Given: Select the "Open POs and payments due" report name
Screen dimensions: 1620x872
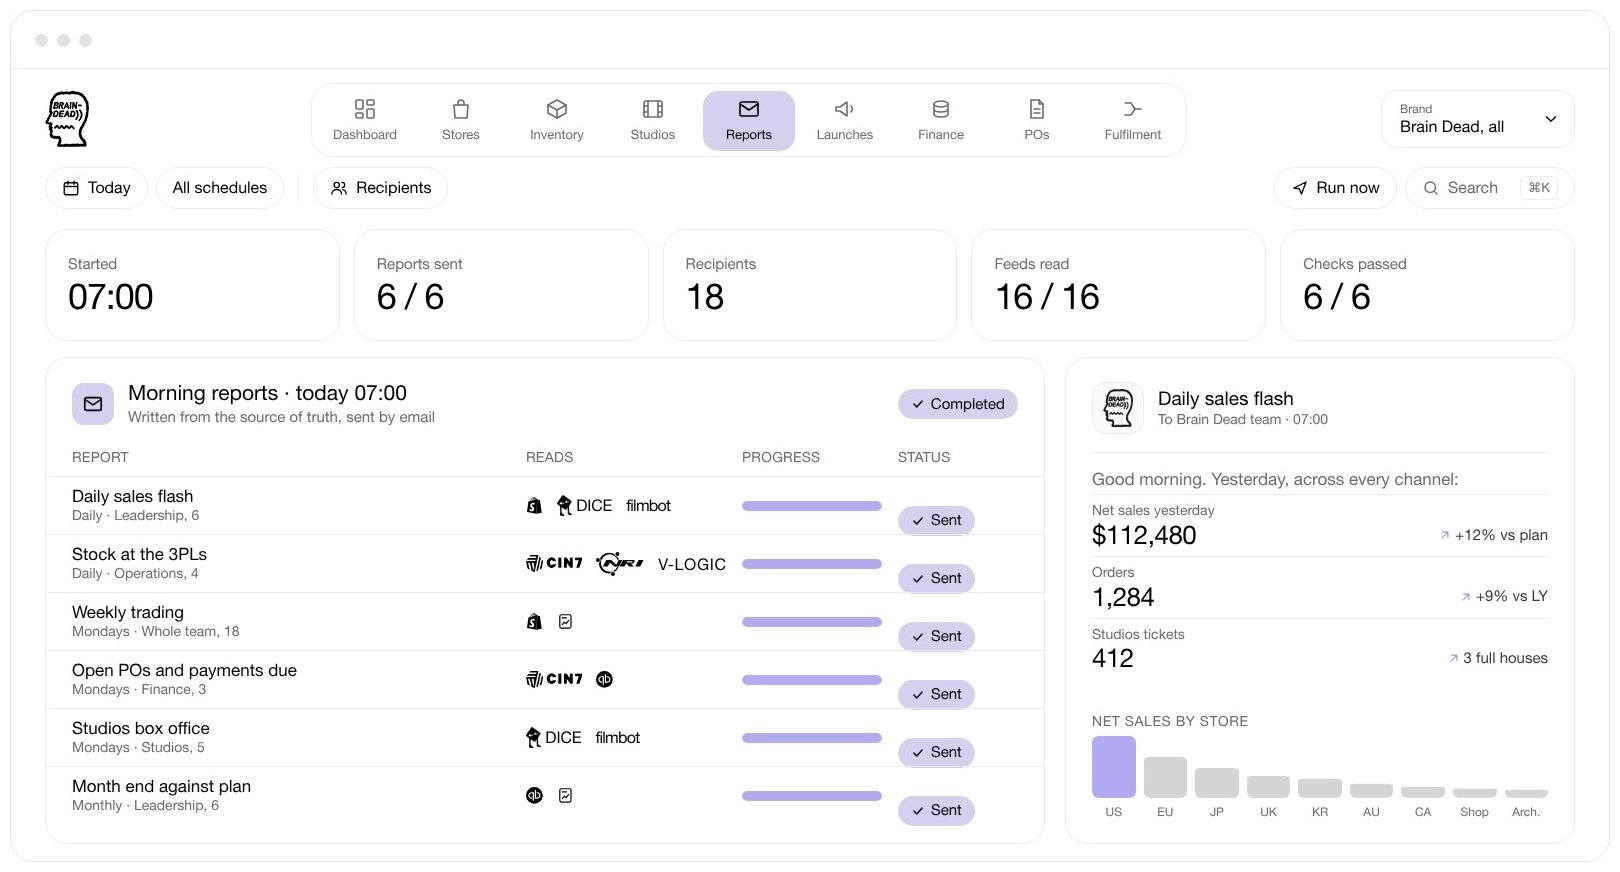Looking at the screenshot, I should [184, 670].
